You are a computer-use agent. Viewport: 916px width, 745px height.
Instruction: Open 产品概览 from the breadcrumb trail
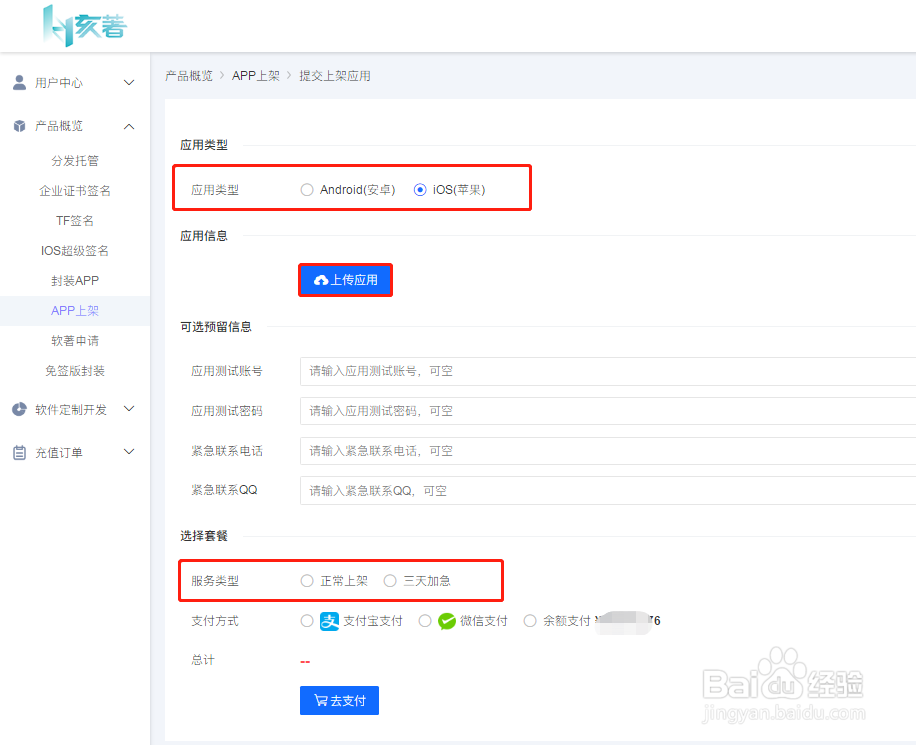point(189,75)
